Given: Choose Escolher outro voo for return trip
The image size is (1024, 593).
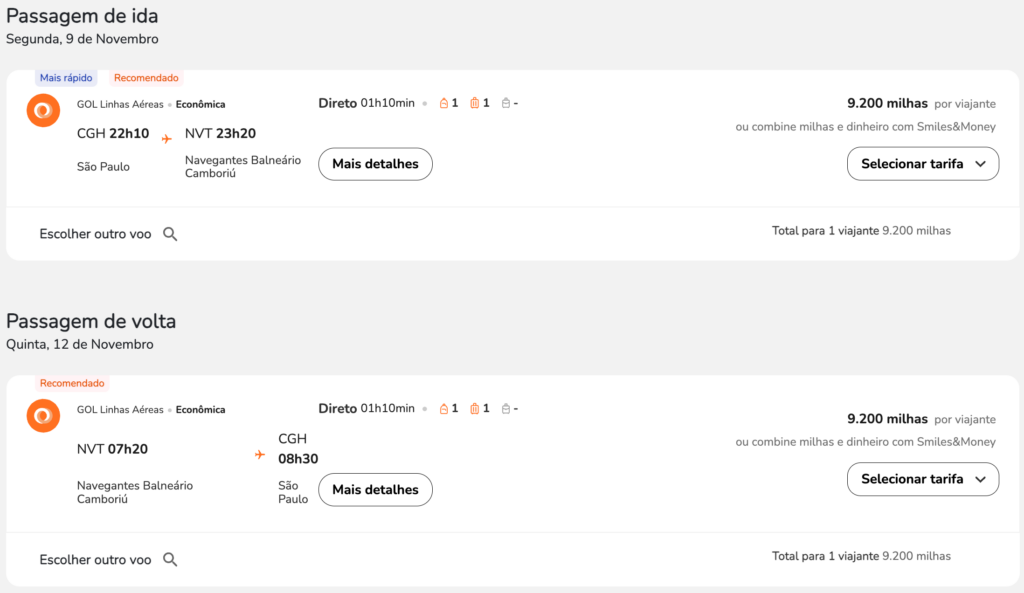Looking at the screenshot, I should (95, 560).
